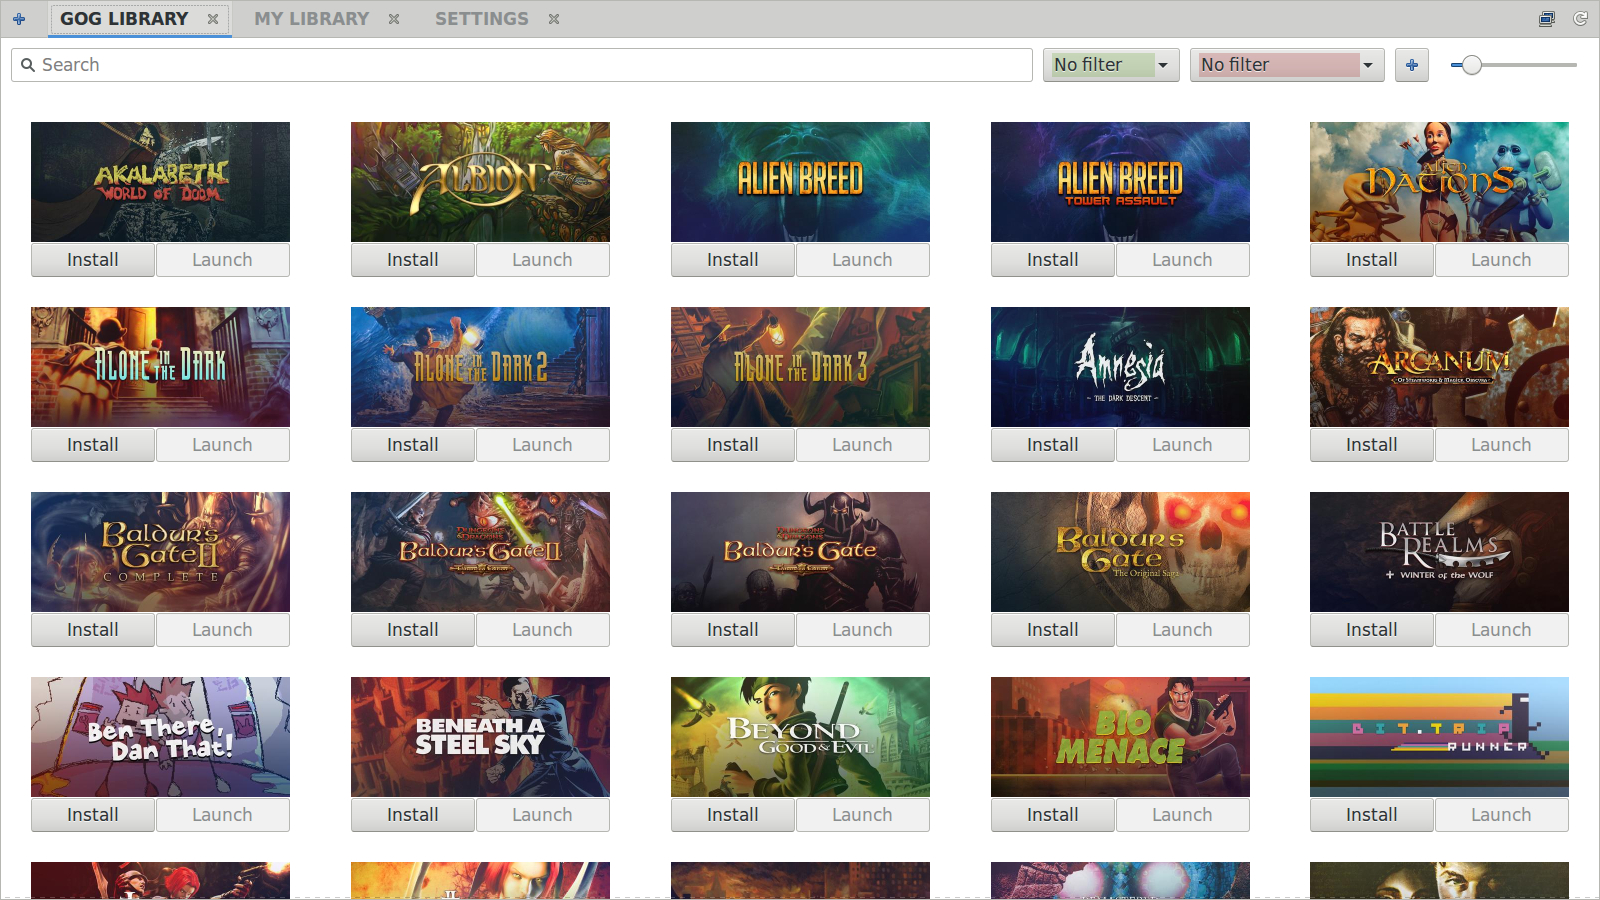The image size is (1600, 900).
Task: Focus the Search input field
Action: [x=522, y=65]
